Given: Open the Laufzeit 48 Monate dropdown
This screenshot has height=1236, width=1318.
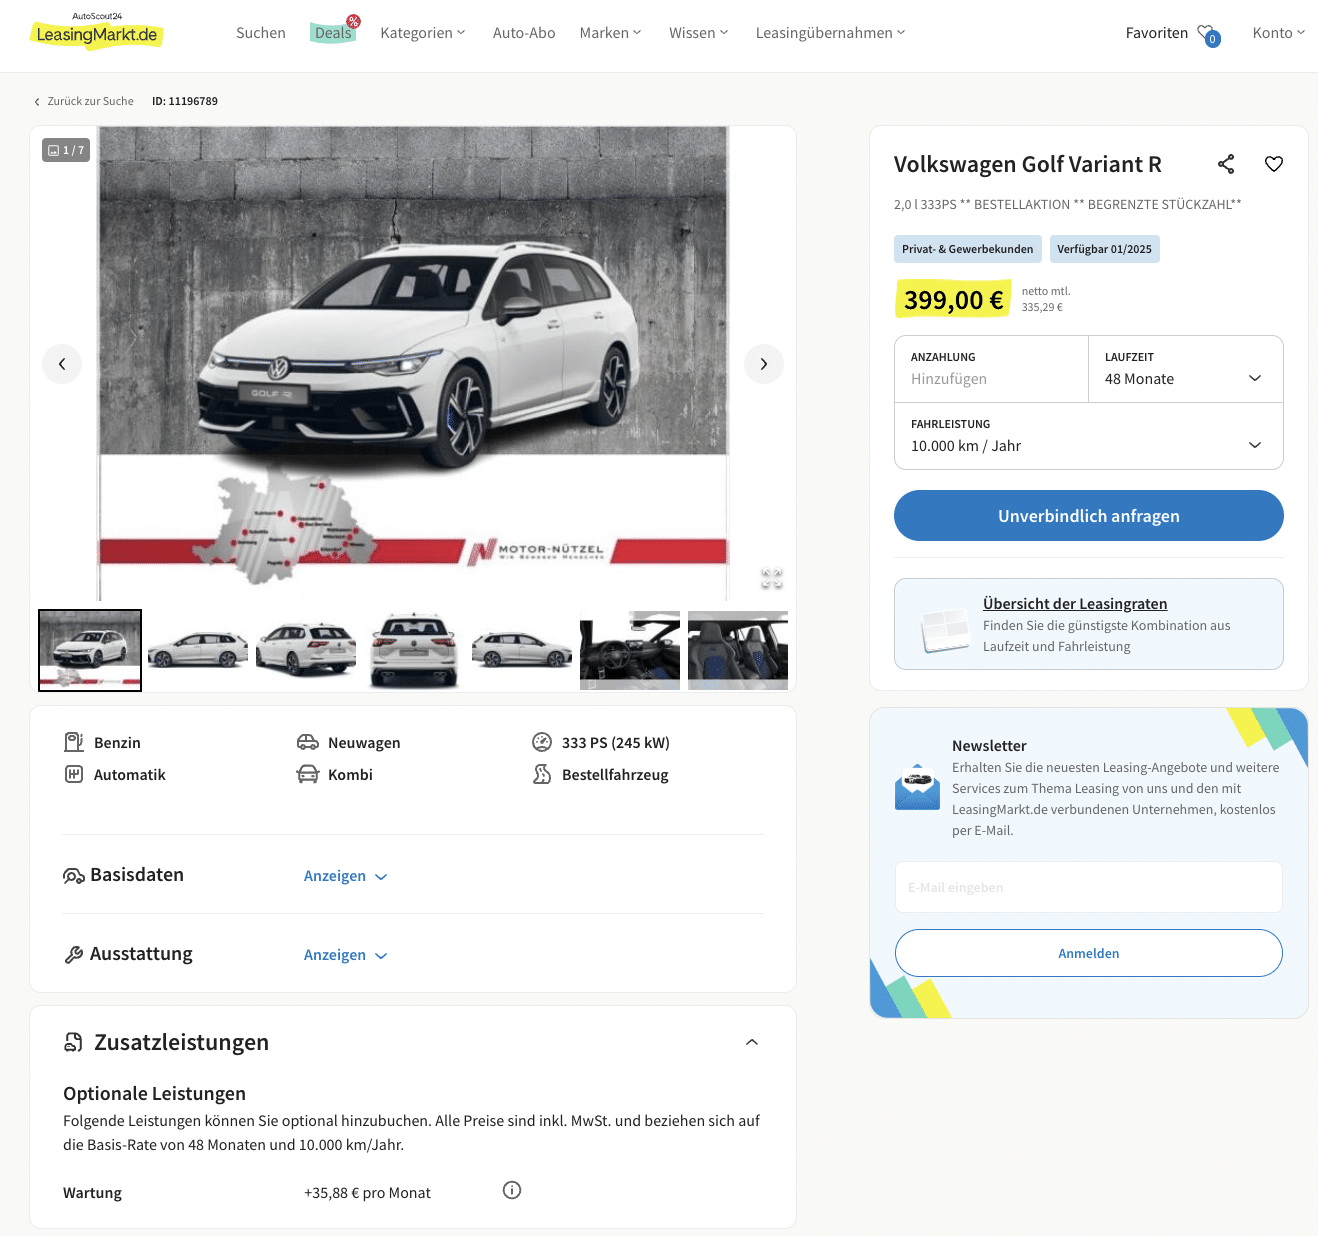Looking at the screenshot, I should tap(1185, 369).
